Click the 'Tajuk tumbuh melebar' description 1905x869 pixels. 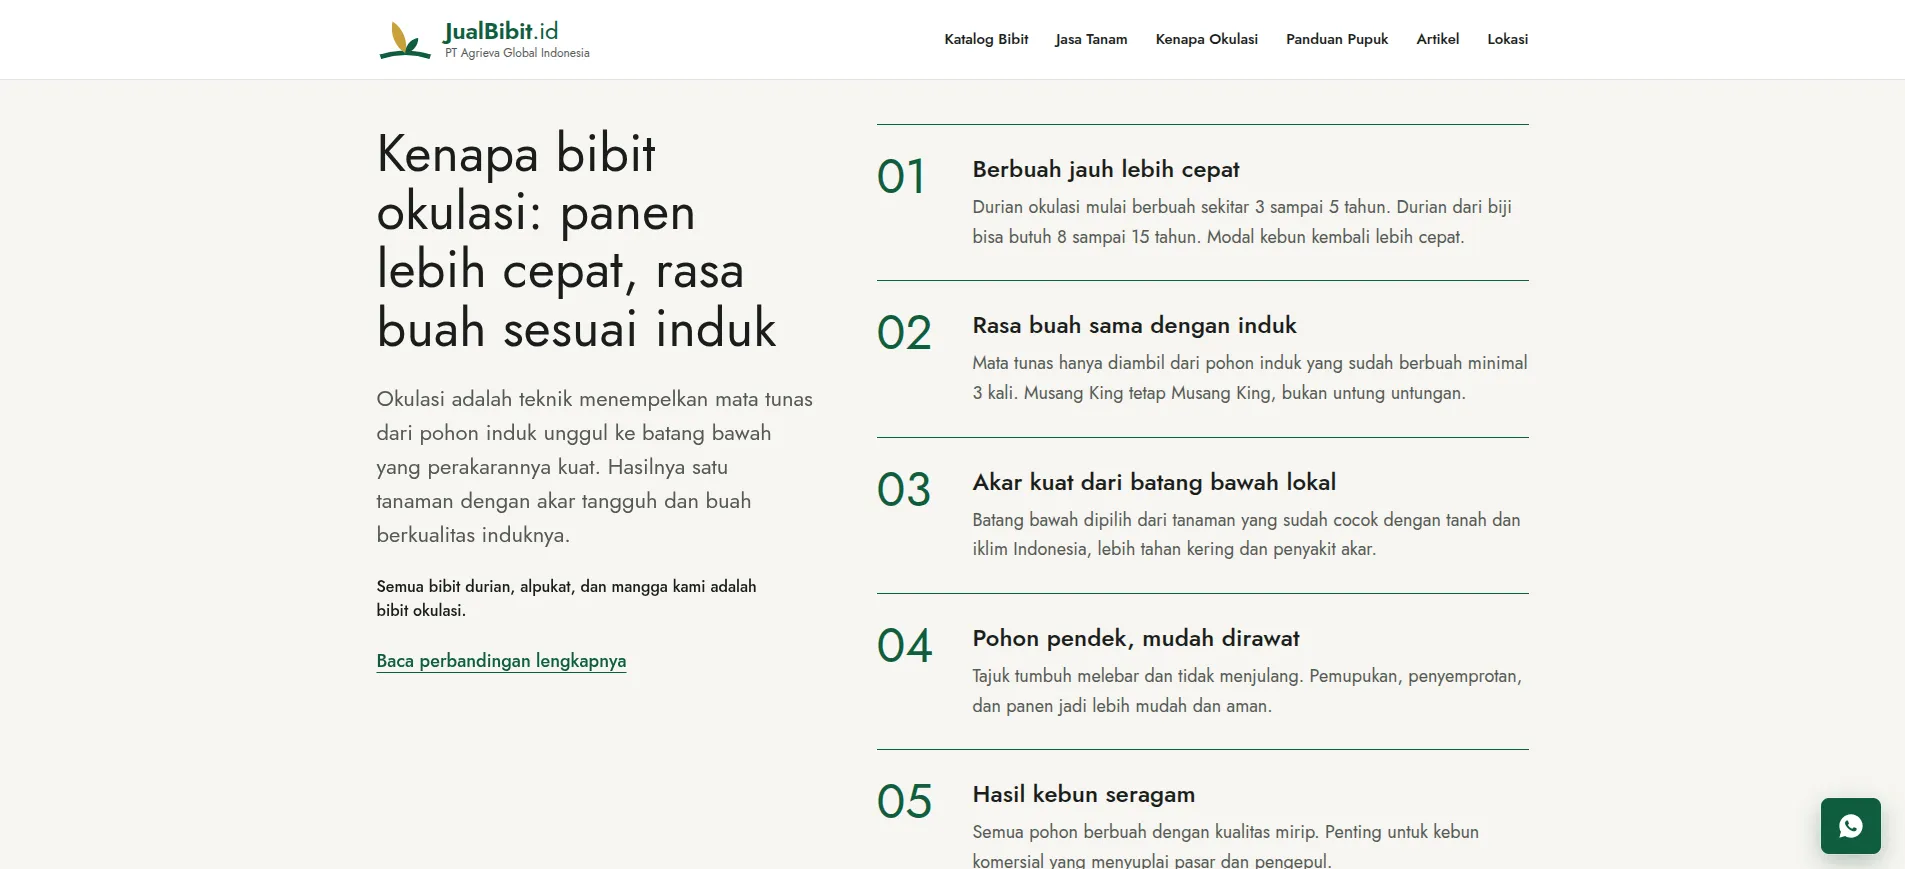tap(1247, 691)
